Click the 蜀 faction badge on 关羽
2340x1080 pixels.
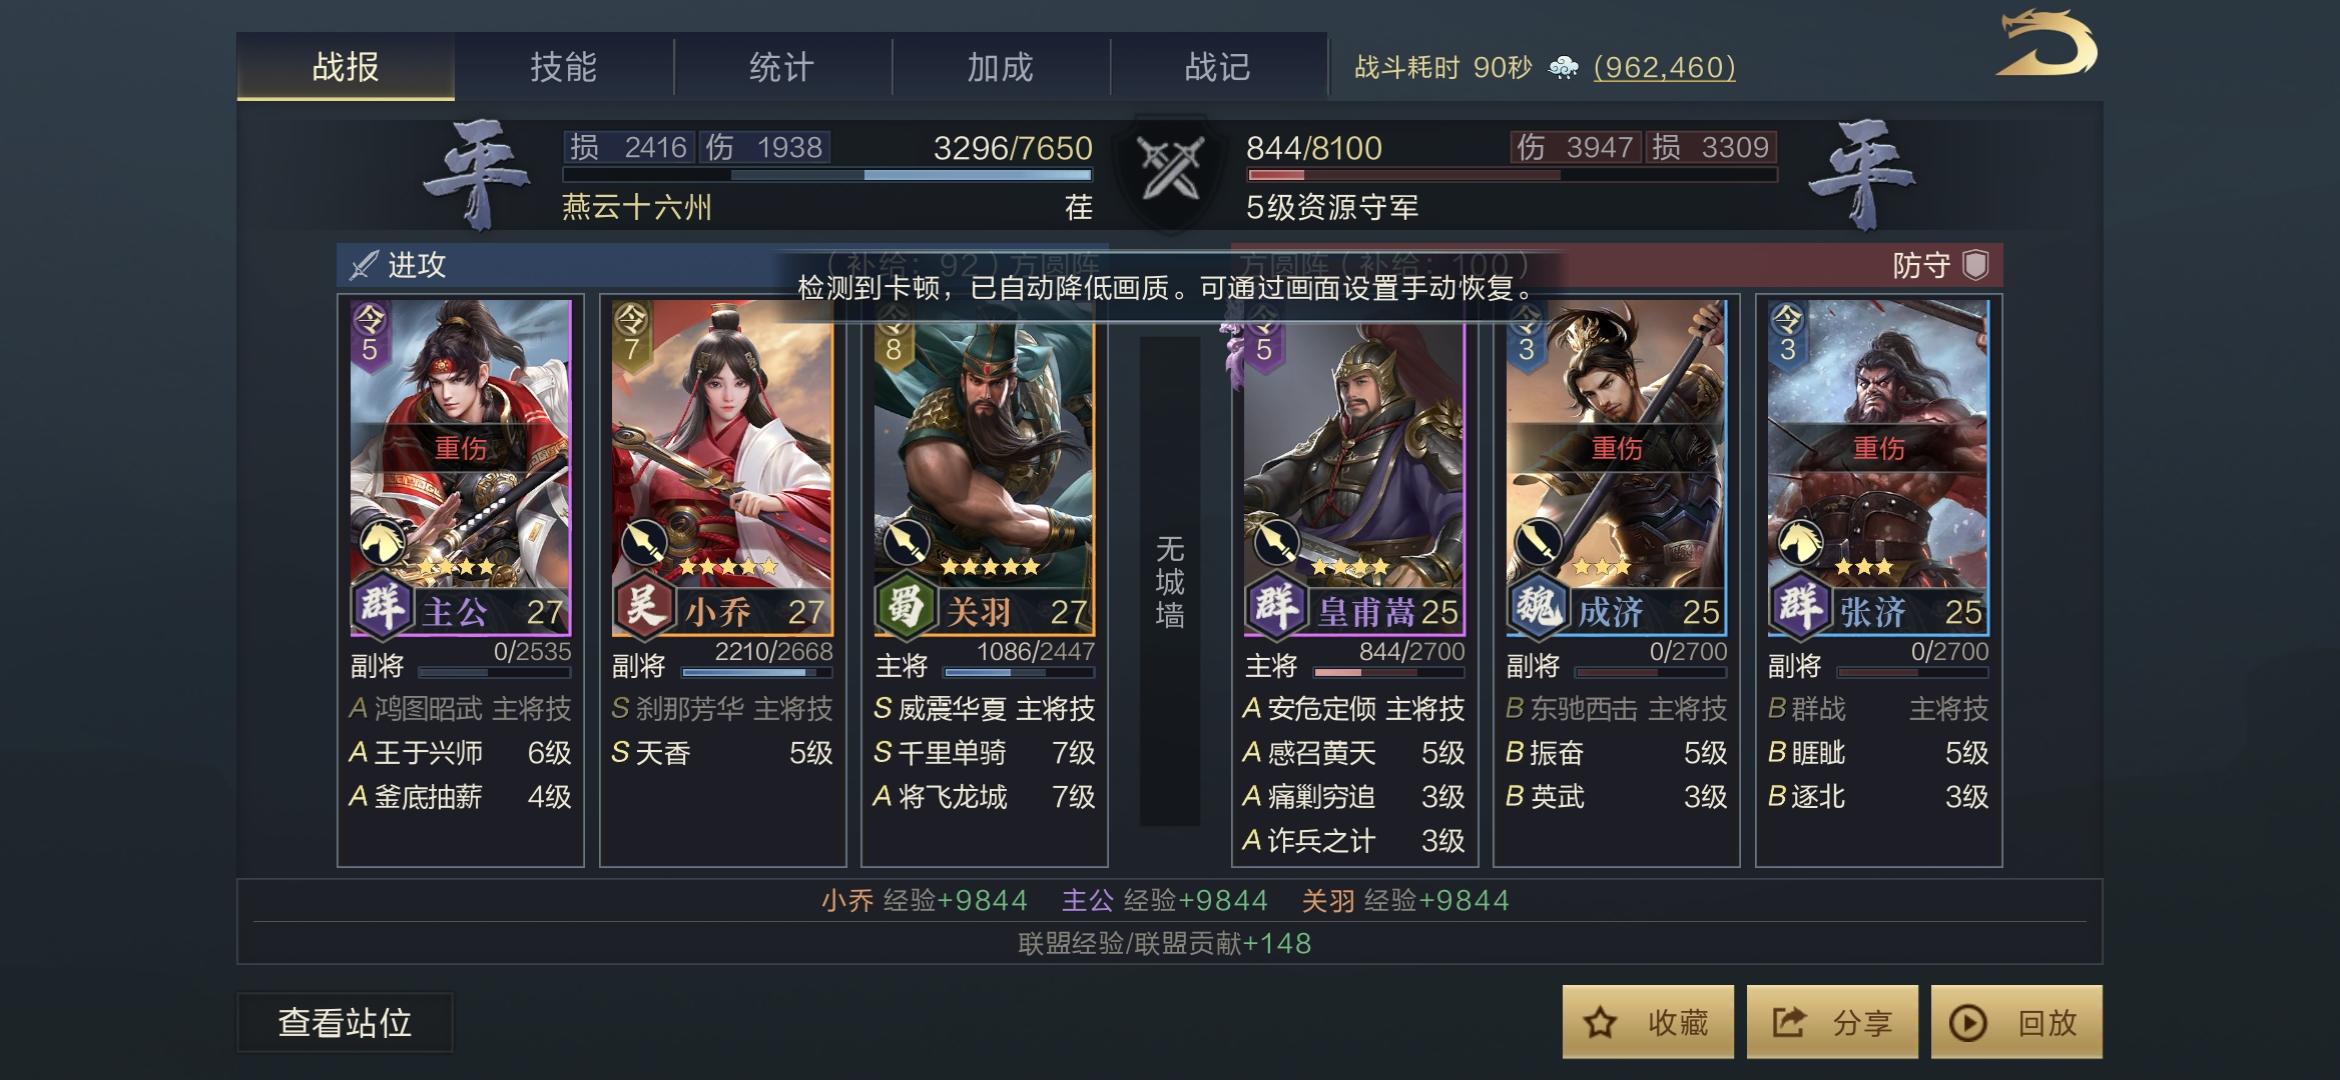tap(904, 606)
